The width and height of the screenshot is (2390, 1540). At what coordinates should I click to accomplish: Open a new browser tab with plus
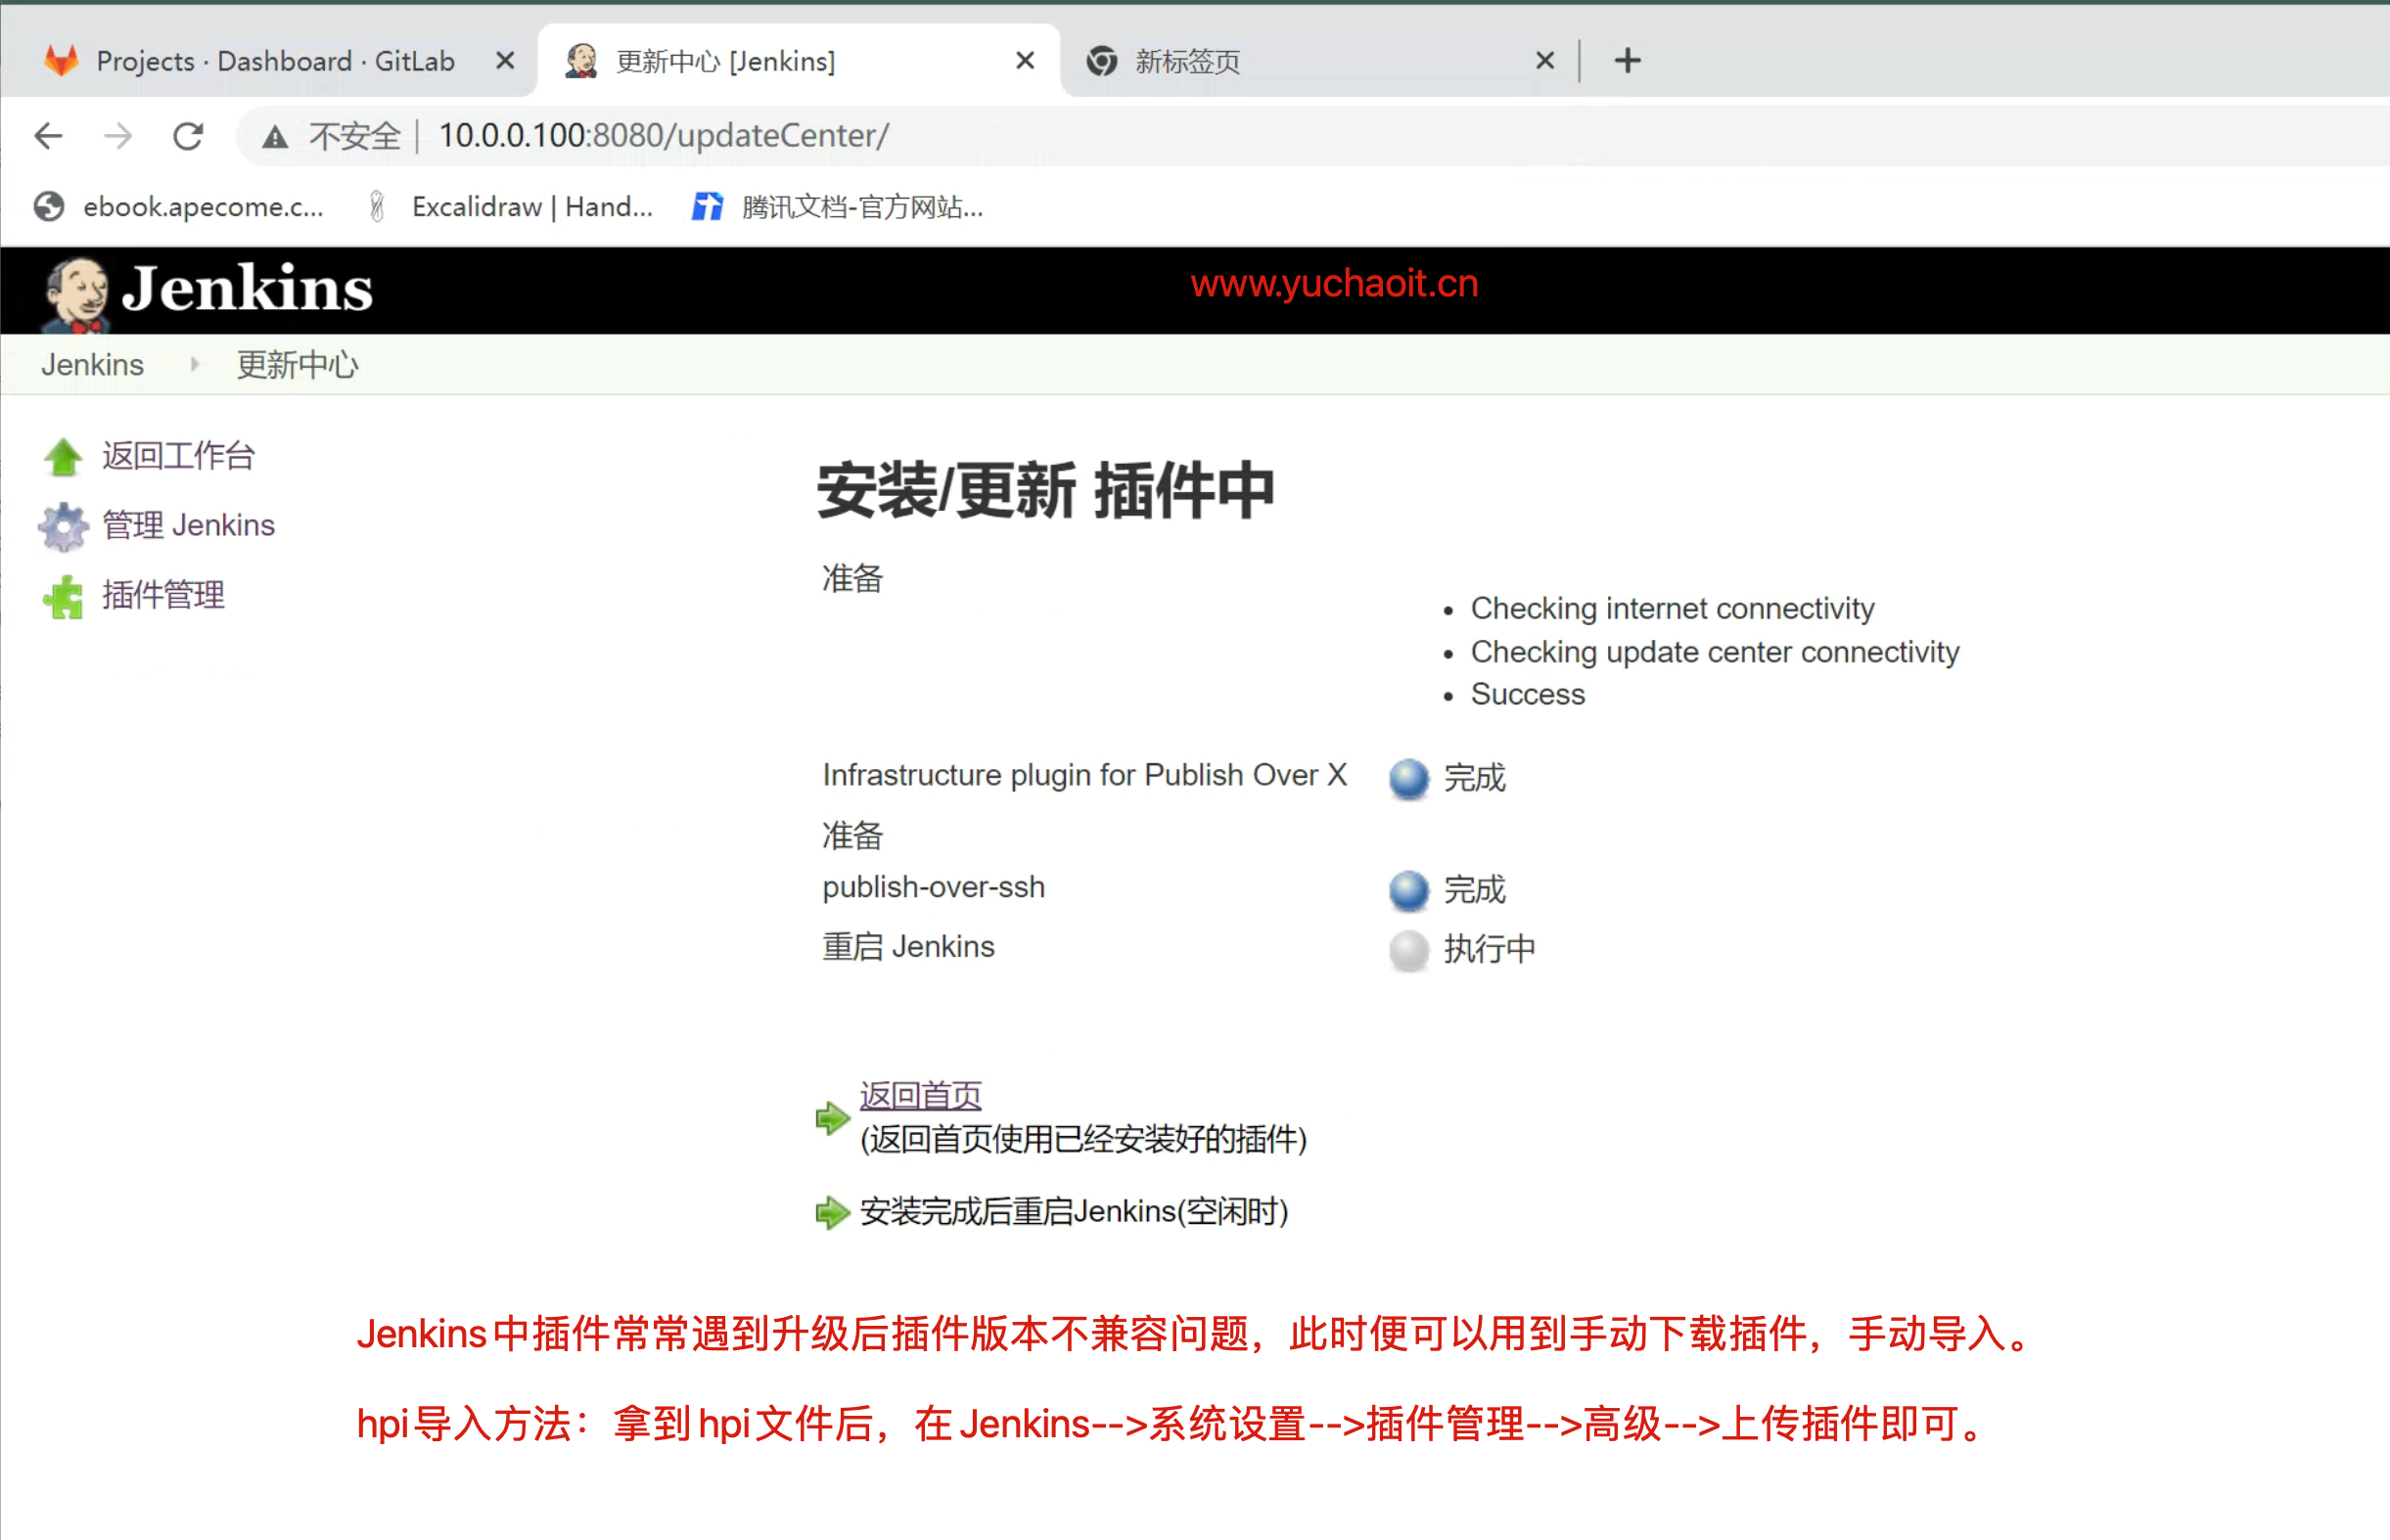coord(1627,61)
